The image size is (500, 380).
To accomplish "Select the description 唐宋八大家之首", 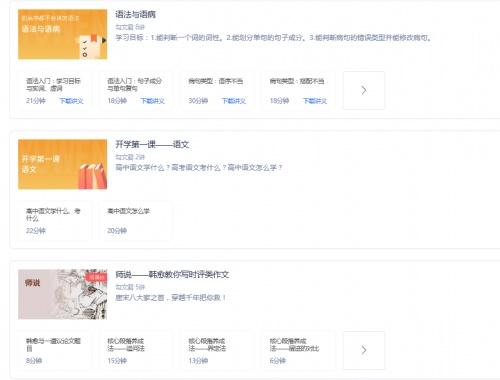I will [171, 298].
